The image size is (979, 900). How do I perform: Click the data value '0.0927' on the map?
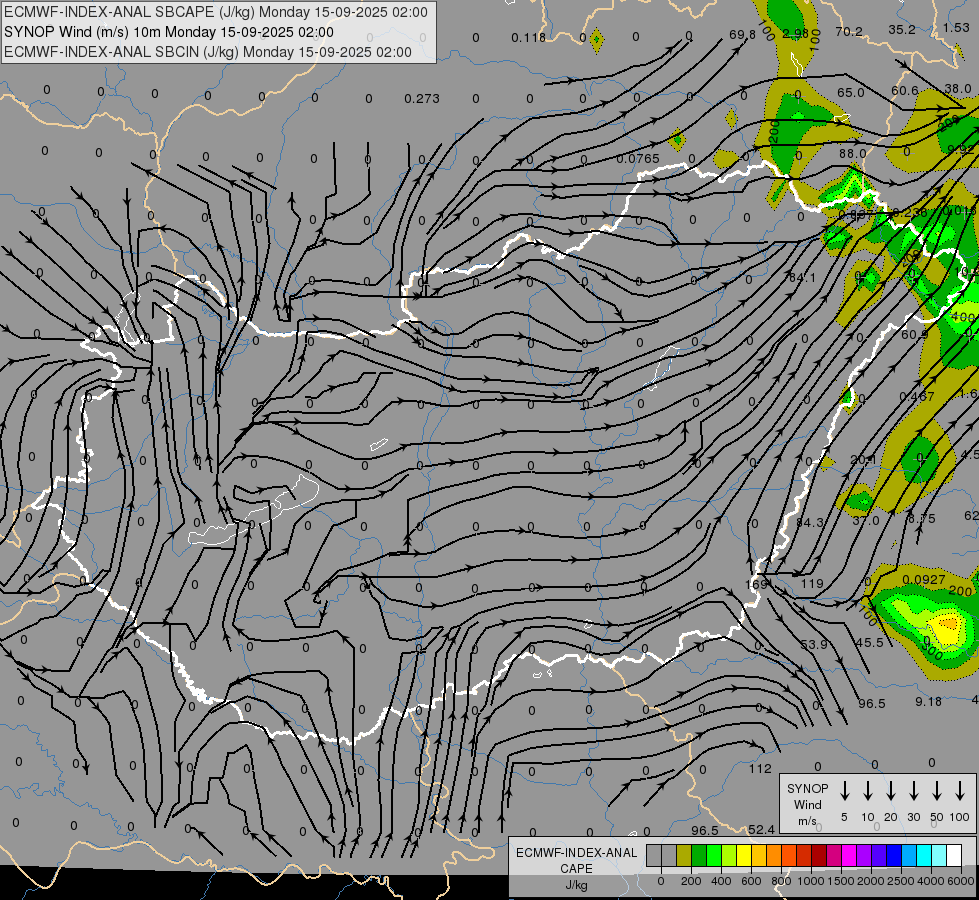923,580
